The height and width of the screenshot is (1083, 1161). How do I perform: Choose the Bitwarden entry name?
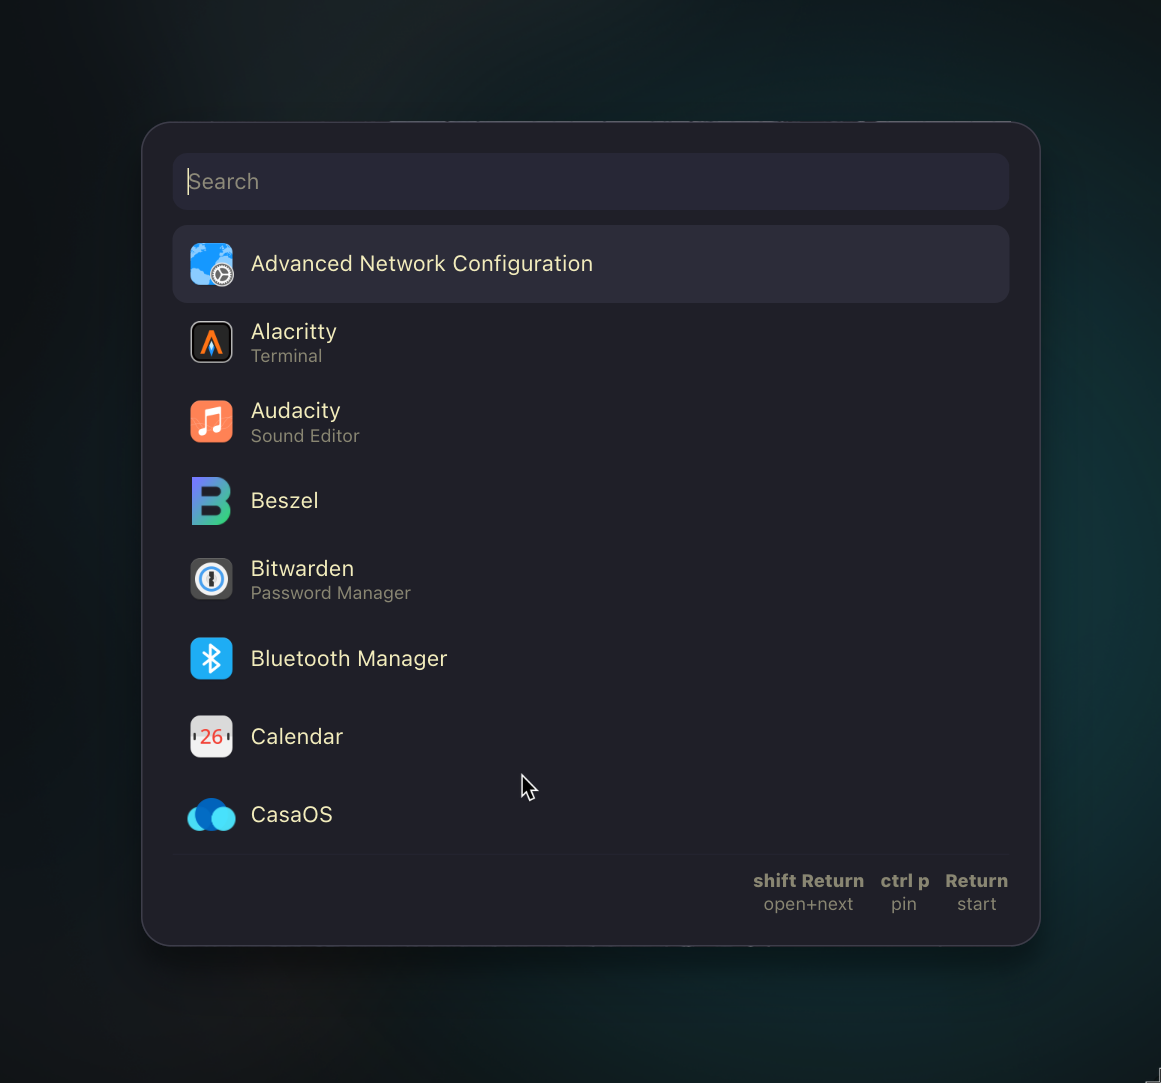[x=302, y=569]
